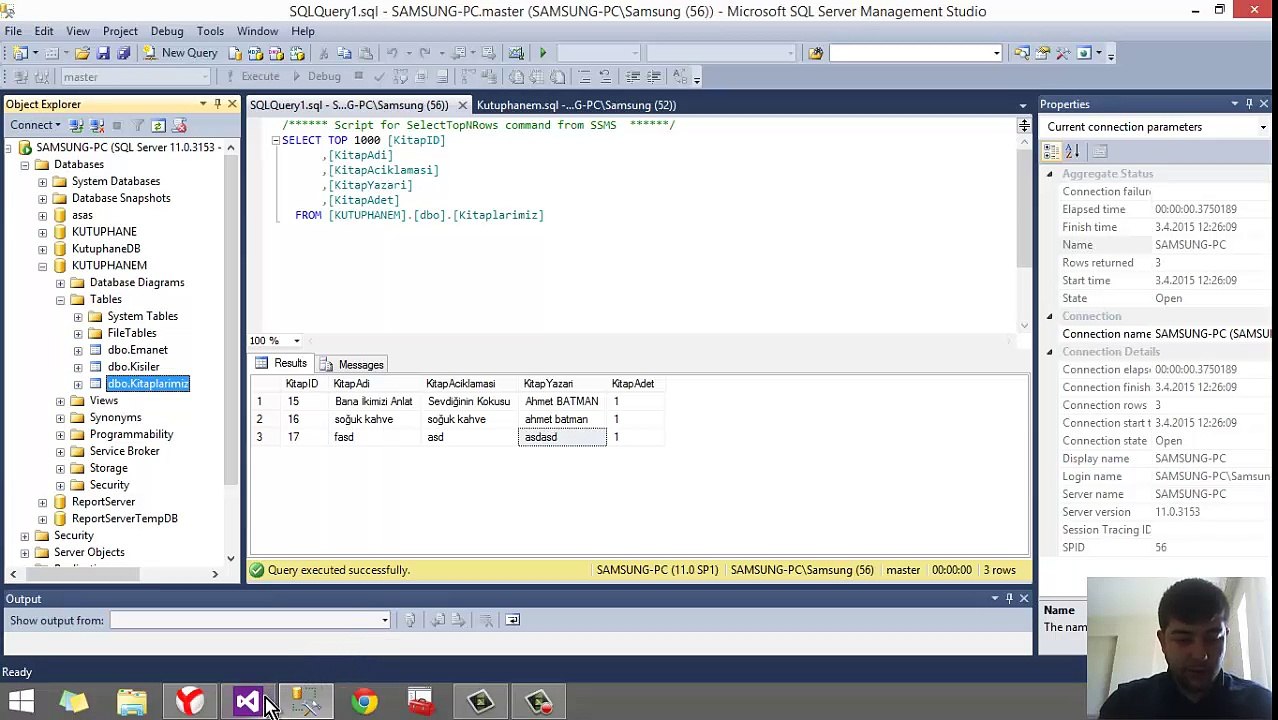Click the Execute button
The width and height of the screenshot is (1278, 720).
click(x=253, y=76)
